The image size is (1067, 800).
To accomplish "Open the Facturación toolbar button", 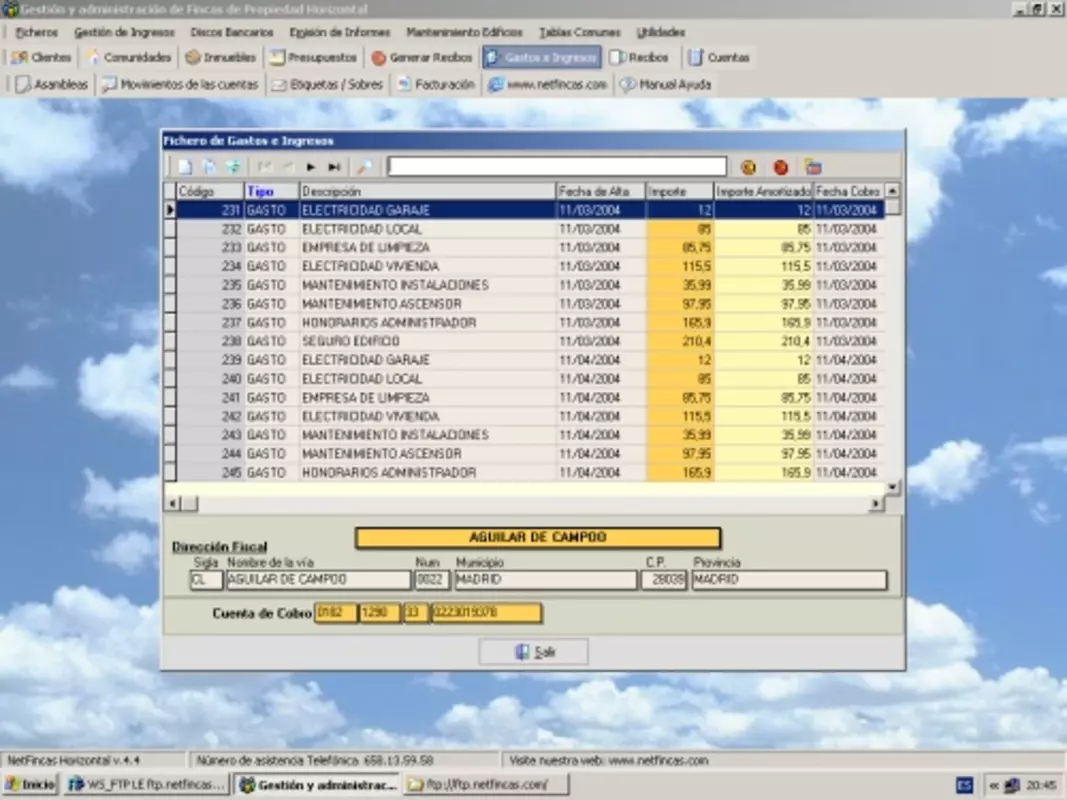I will pos(436,84).
